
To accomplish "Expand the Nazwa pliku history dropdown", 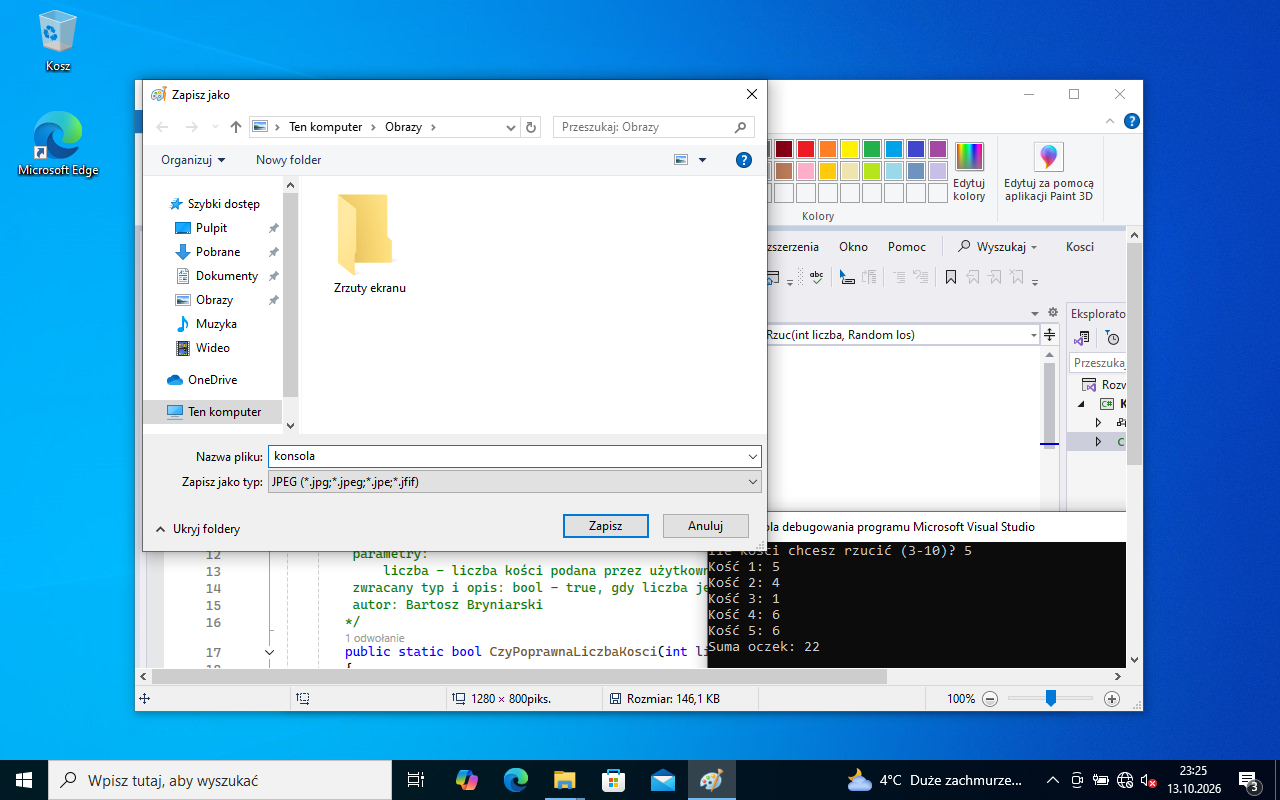I will [x=753, y=456].
